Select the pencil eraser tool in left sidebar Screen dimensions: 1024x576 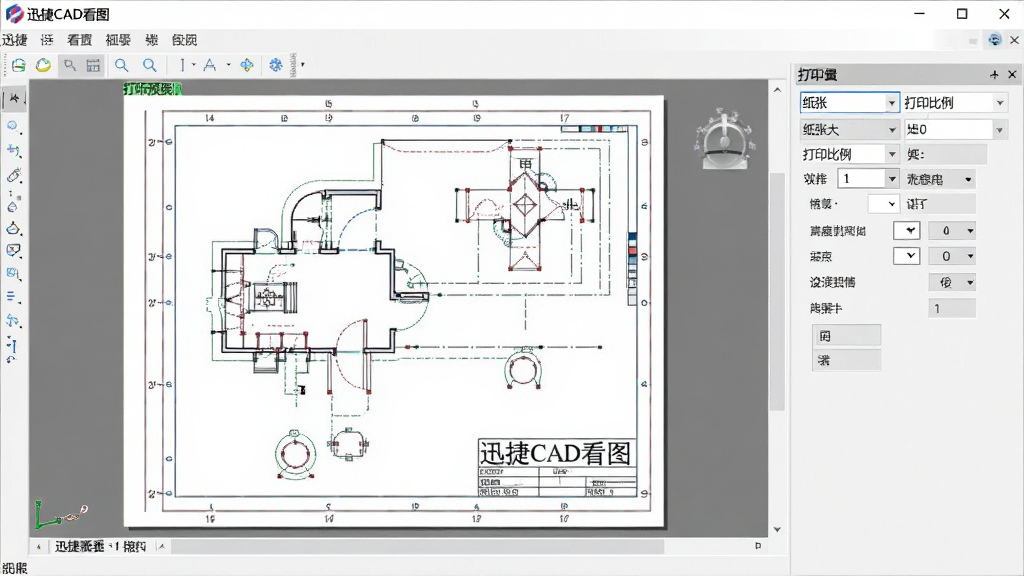14,175
